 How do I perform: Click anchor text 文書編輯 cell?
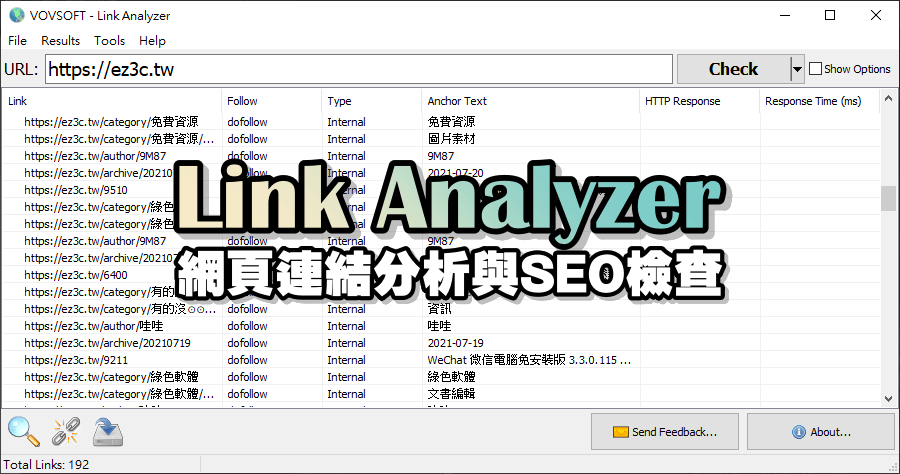(452, 394)
